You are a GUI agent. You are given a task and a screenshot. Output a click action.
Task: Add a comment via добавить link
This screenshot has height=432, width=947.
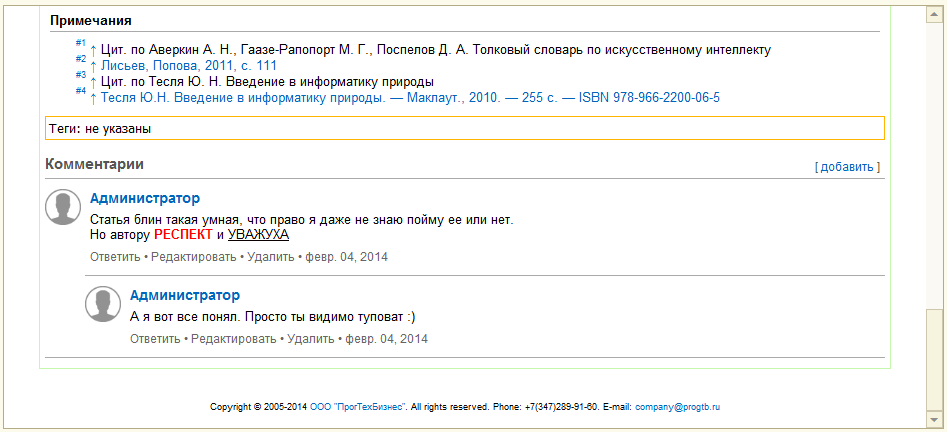tap(847, 167)
